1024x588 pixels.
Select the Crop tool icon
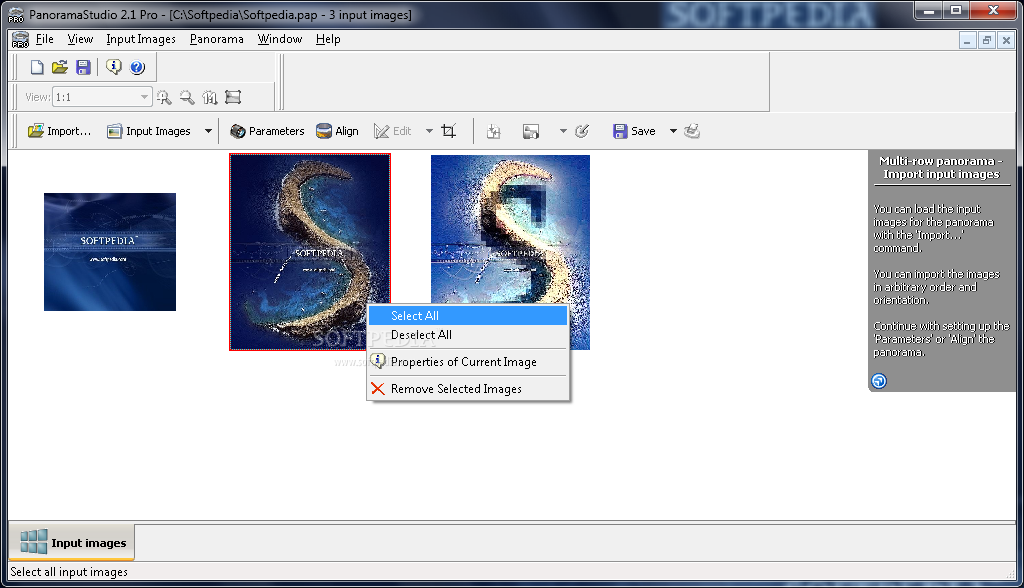(449, 131)
